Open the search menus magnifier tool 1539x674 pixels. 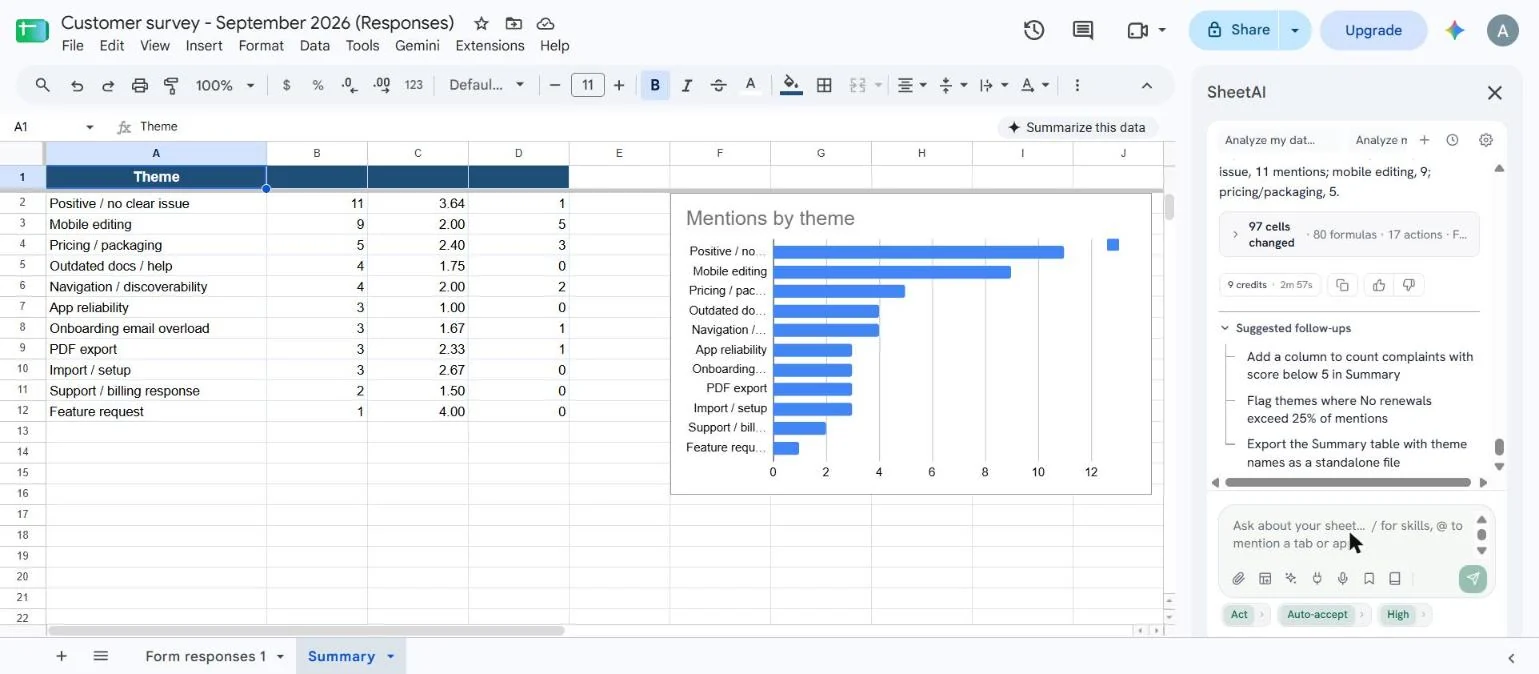point(42,85)
